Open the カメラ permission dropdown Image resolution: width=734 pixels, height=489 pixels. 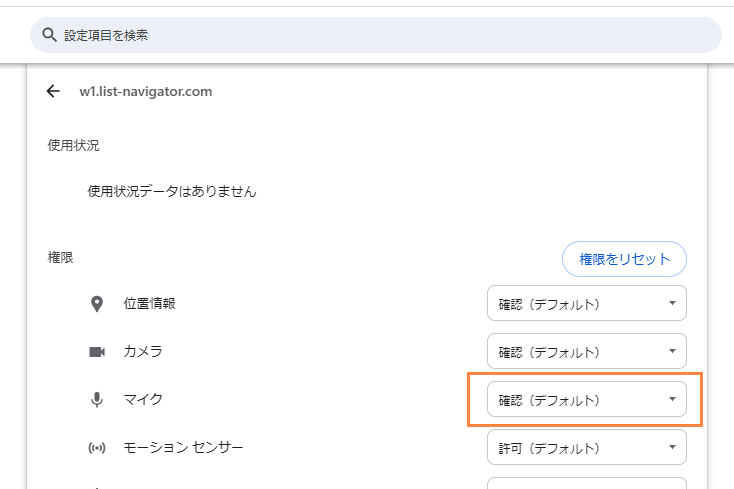[587, 351]
